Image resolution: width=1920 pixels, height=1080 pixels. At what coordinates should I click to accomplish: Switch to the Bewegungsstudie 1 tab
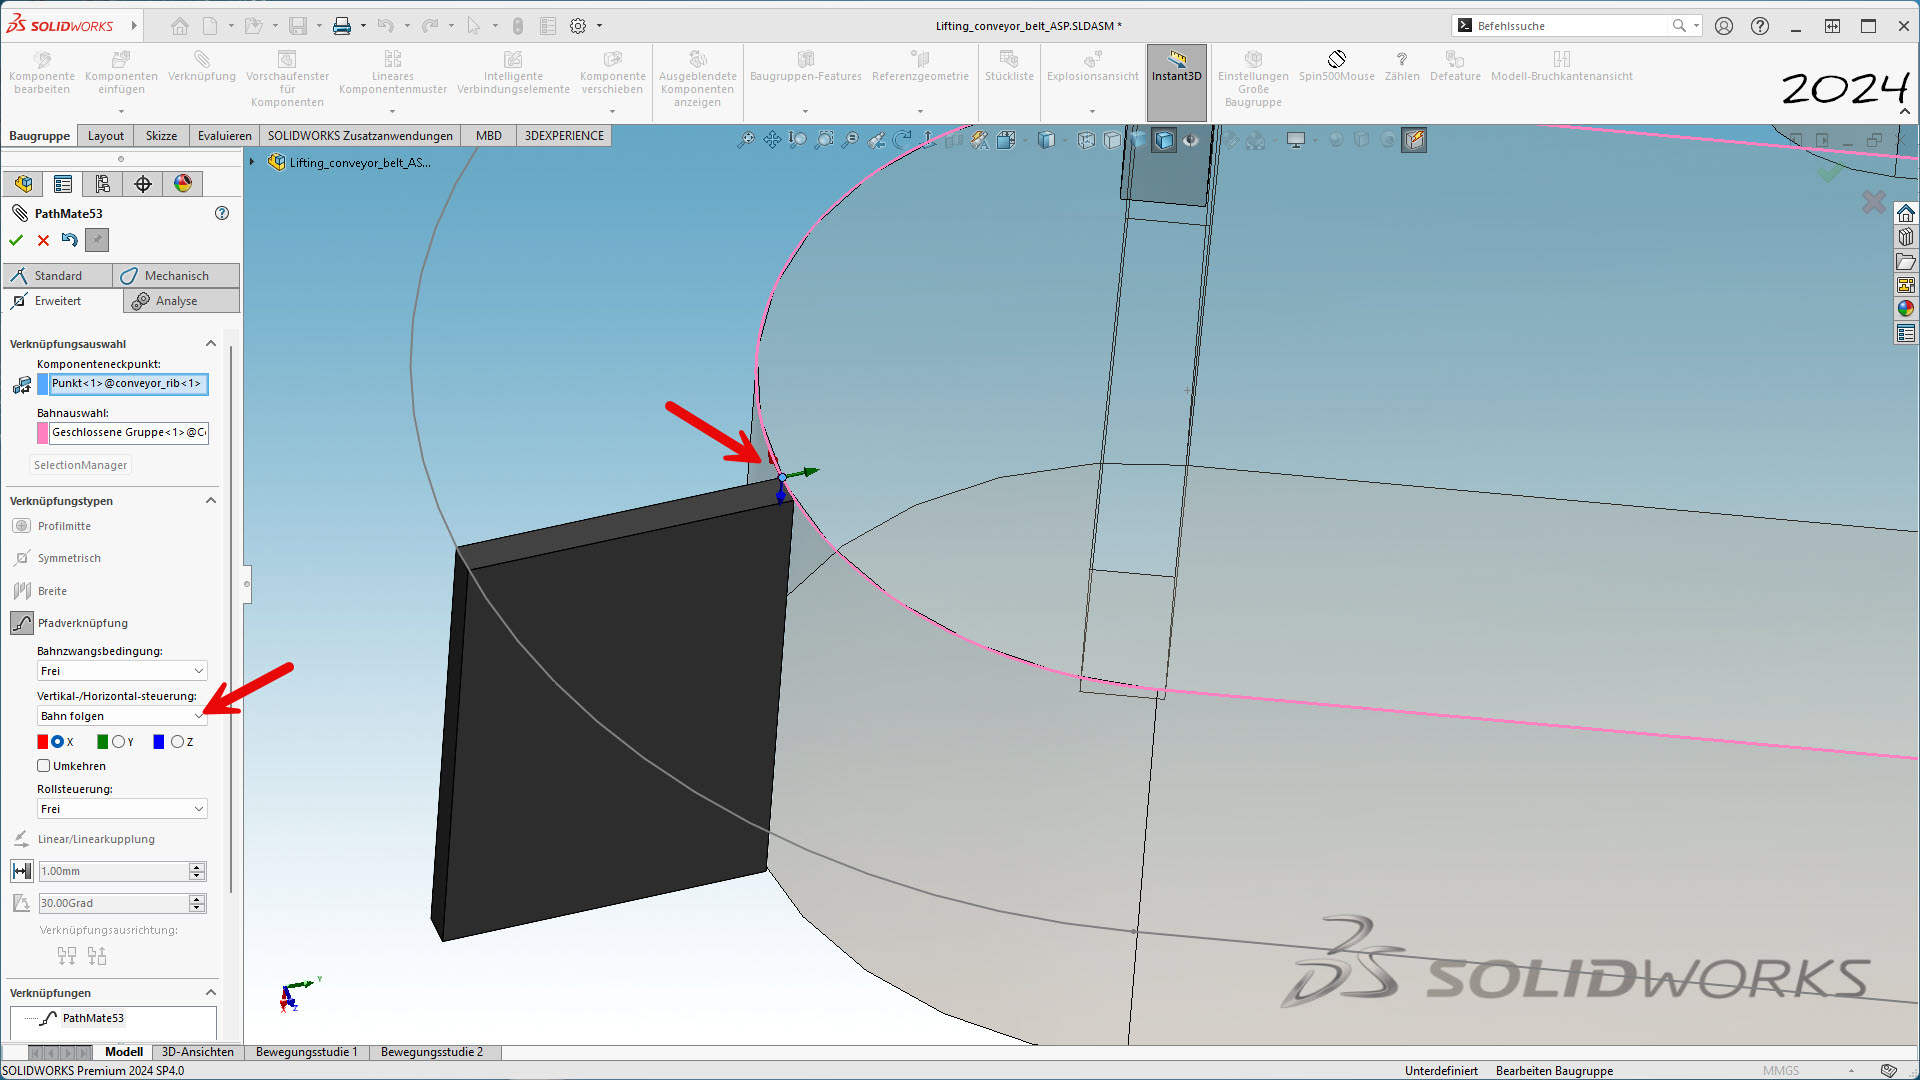point(306,1052)
